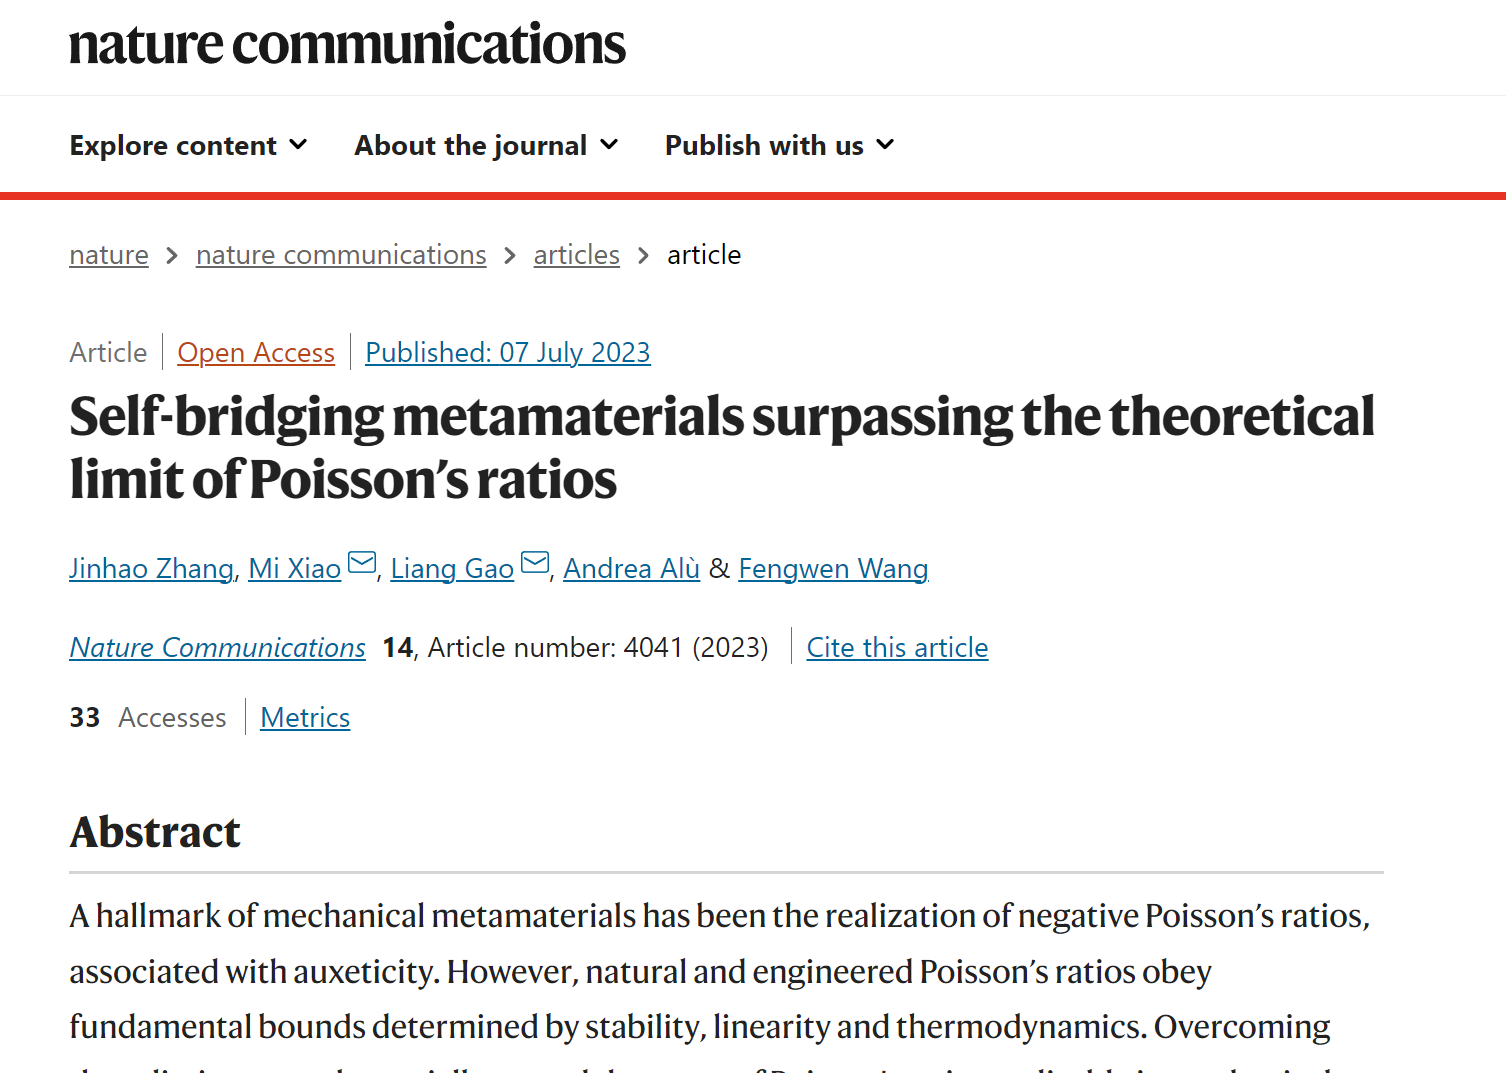This screenshot has width=1506, height=1073.
Task: Expand the Explore content menu
Action: point(188,146)
